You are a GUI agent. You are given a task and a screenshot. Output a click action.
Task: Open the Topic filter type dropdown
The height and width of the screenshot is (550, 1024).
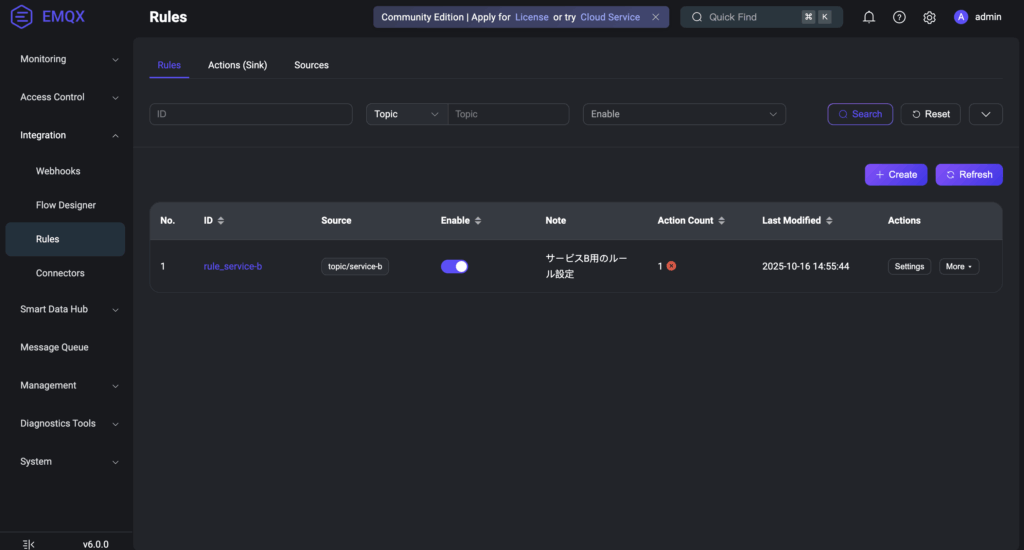click(x=406, y=114)
